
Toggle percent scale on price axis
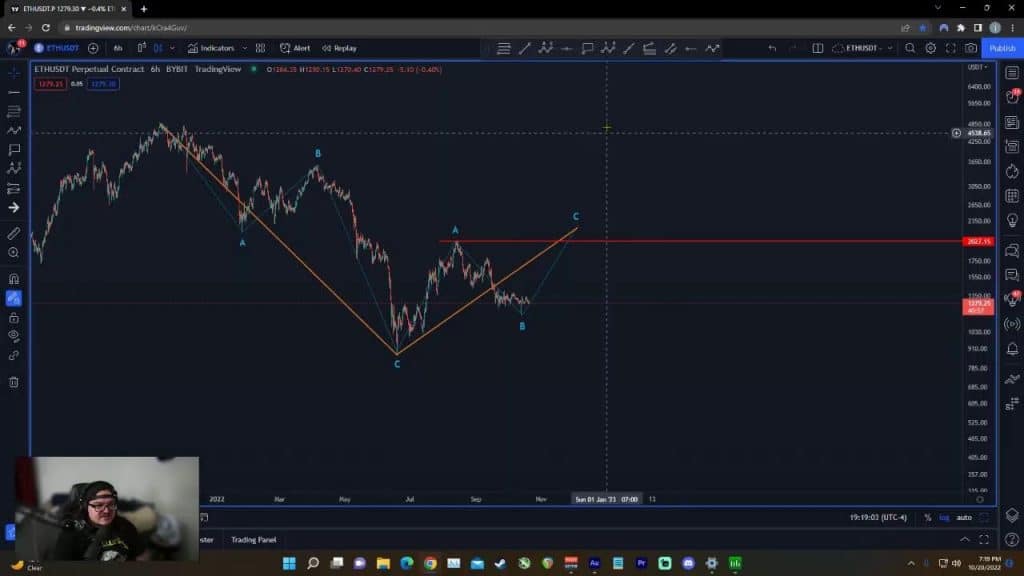[927, 517]
